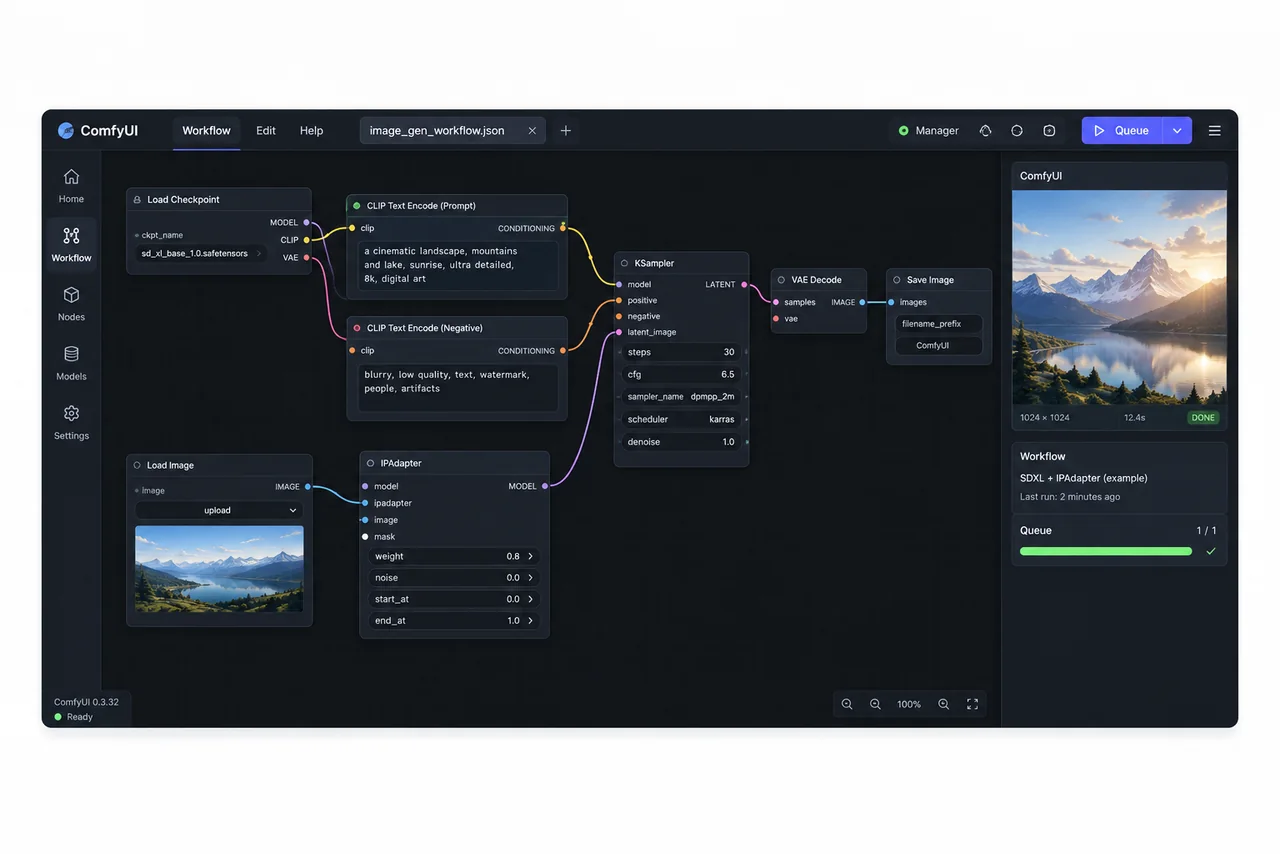Click the ComfyUI logo icon

(x=66, y=131)
